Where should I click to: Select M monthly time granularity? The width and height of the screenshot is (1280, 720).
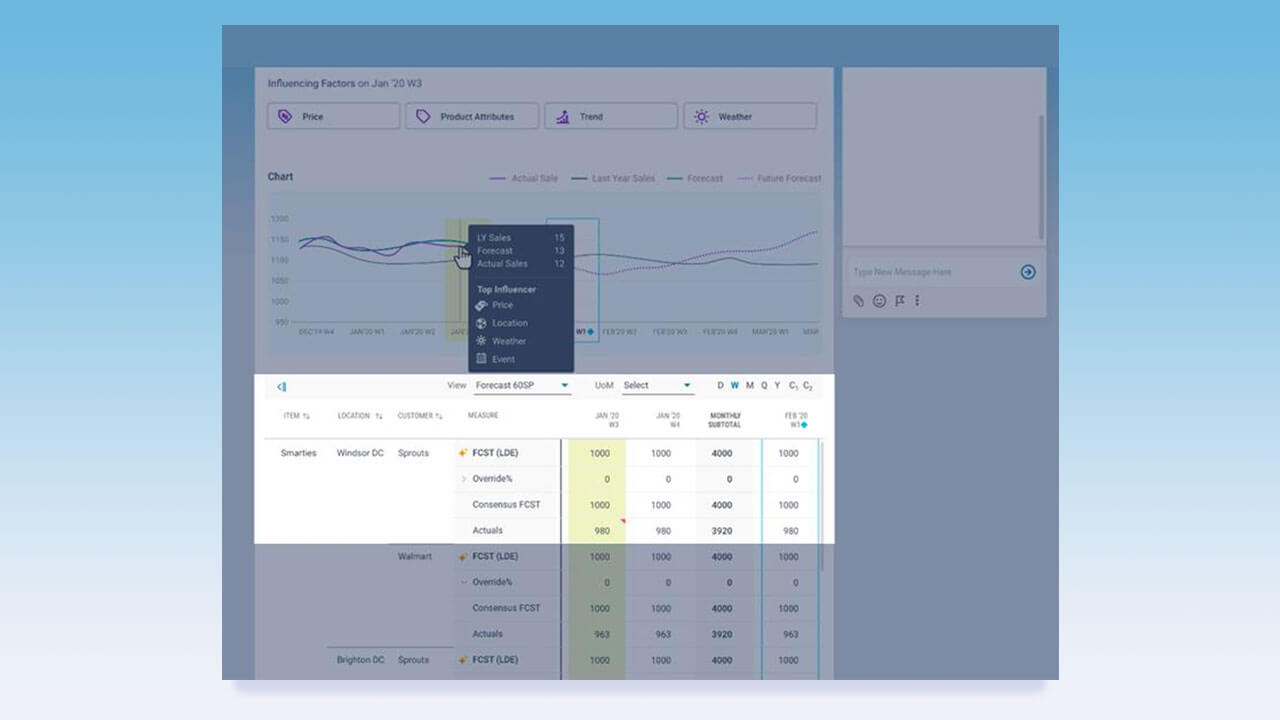click(x=749, y=385)
